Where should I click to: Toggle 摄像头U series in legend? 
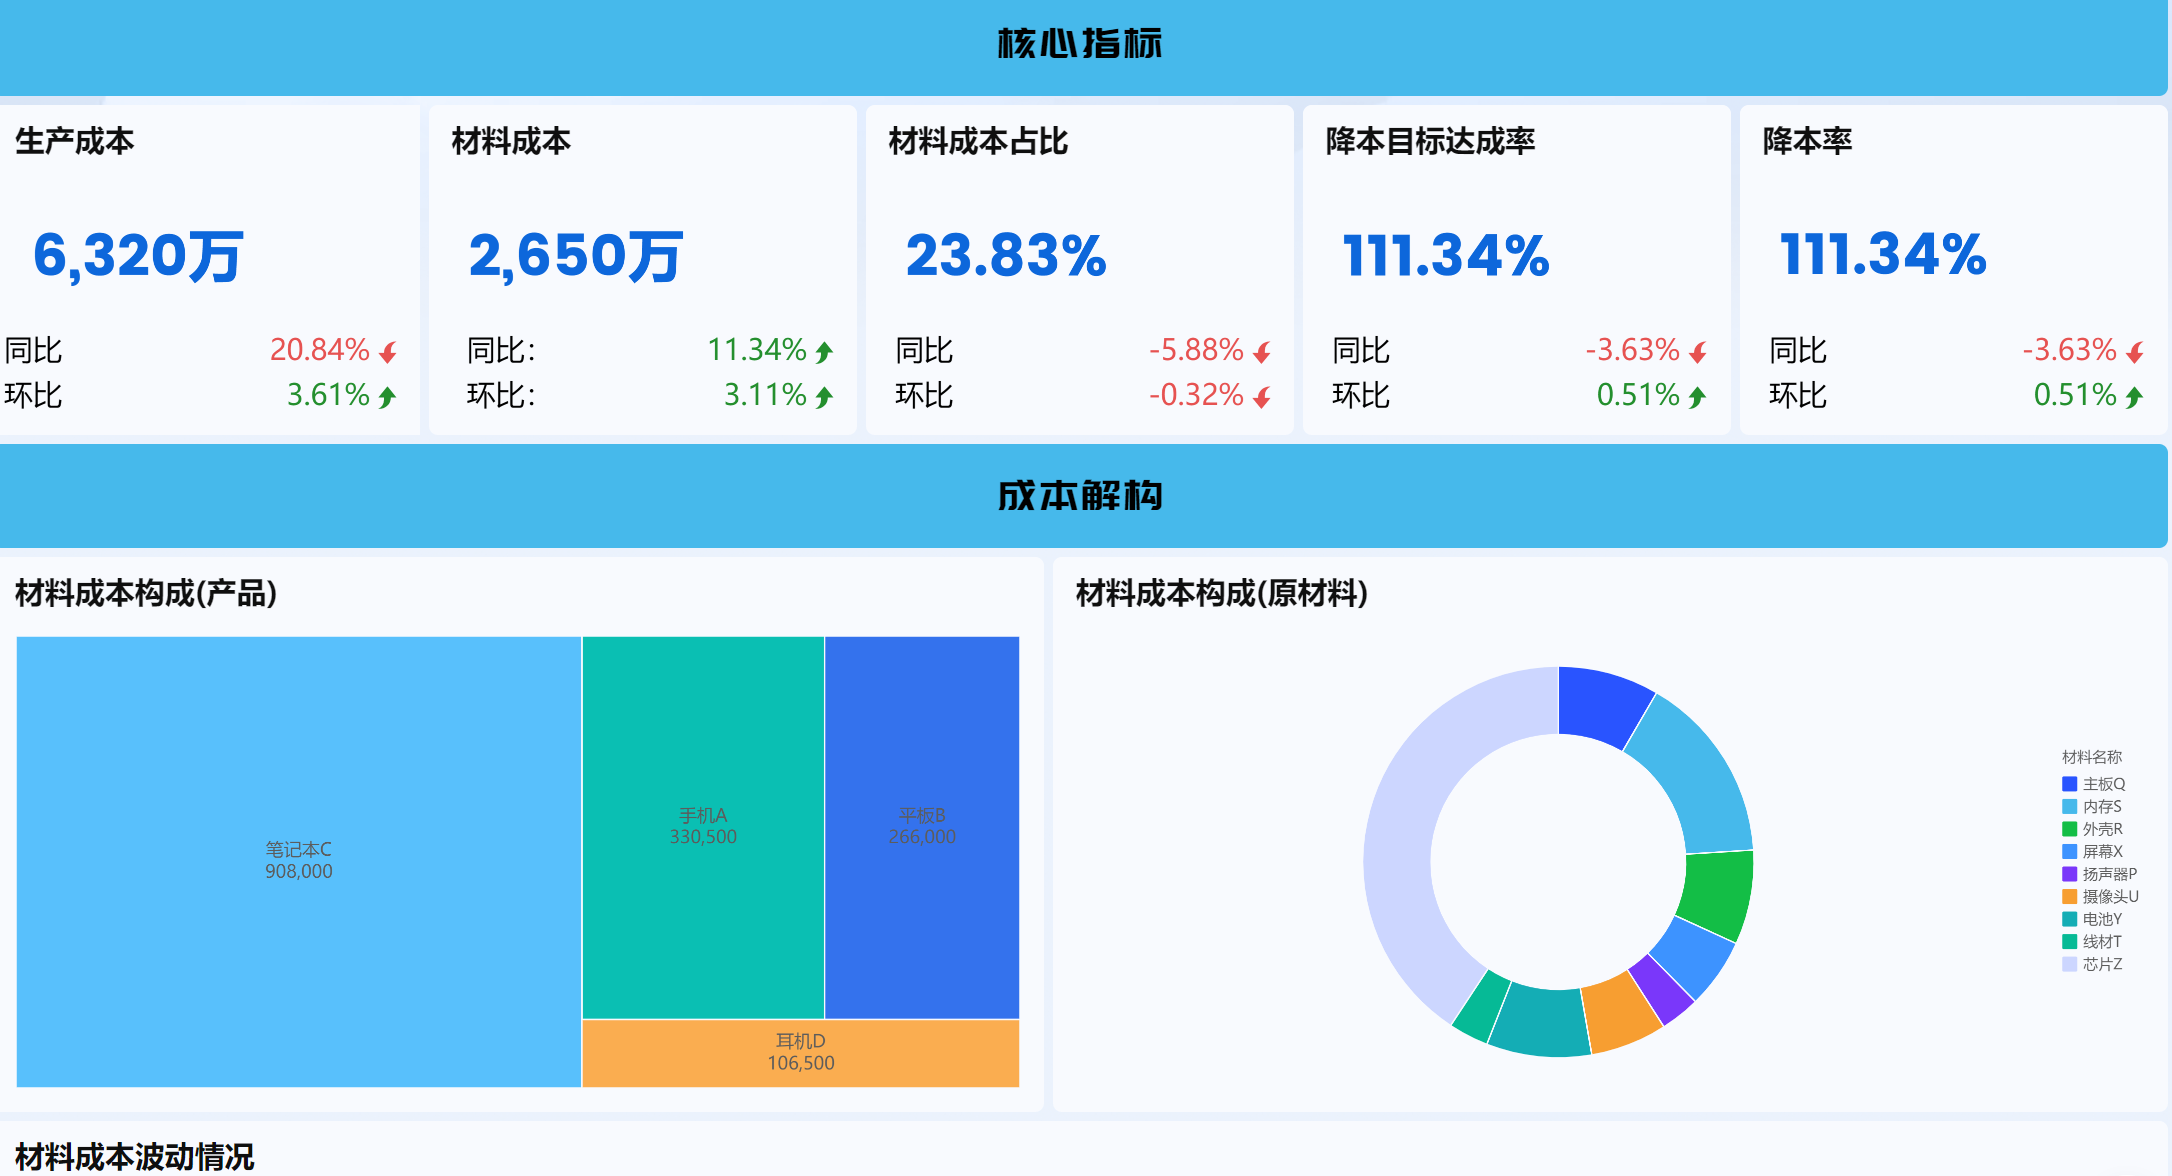pos(2110,896)
